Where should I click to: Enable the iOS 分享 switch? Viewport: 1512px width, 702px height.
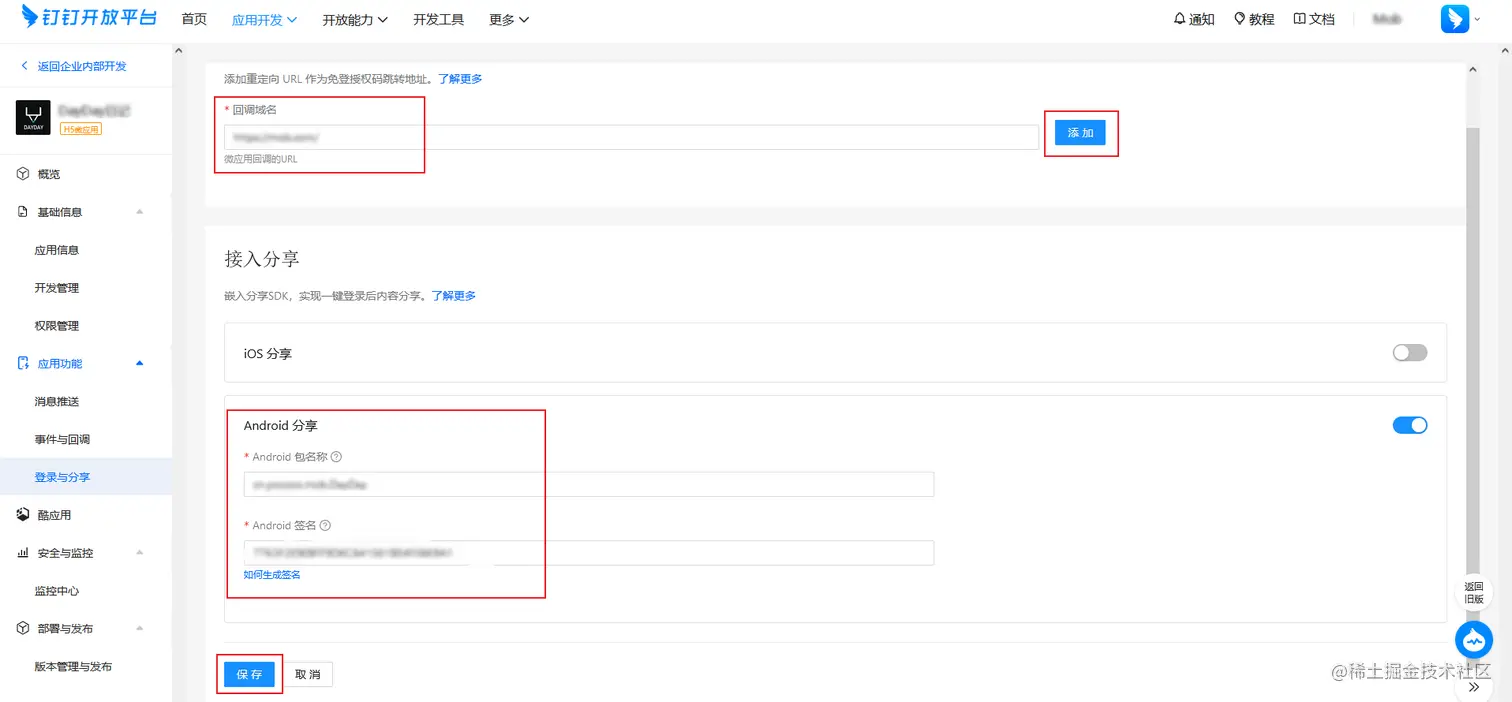[x=1410, y=353]
